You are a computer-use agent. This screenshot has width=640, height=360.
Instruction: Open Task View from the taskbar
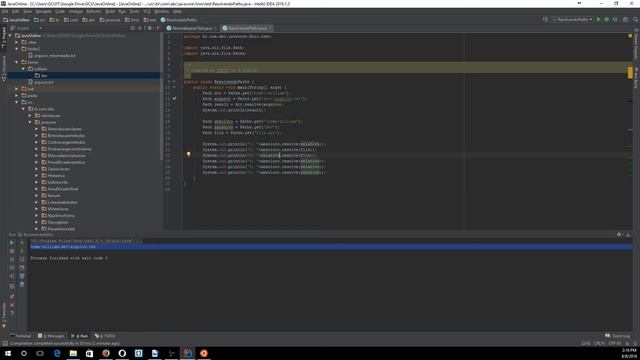point(40,353)
